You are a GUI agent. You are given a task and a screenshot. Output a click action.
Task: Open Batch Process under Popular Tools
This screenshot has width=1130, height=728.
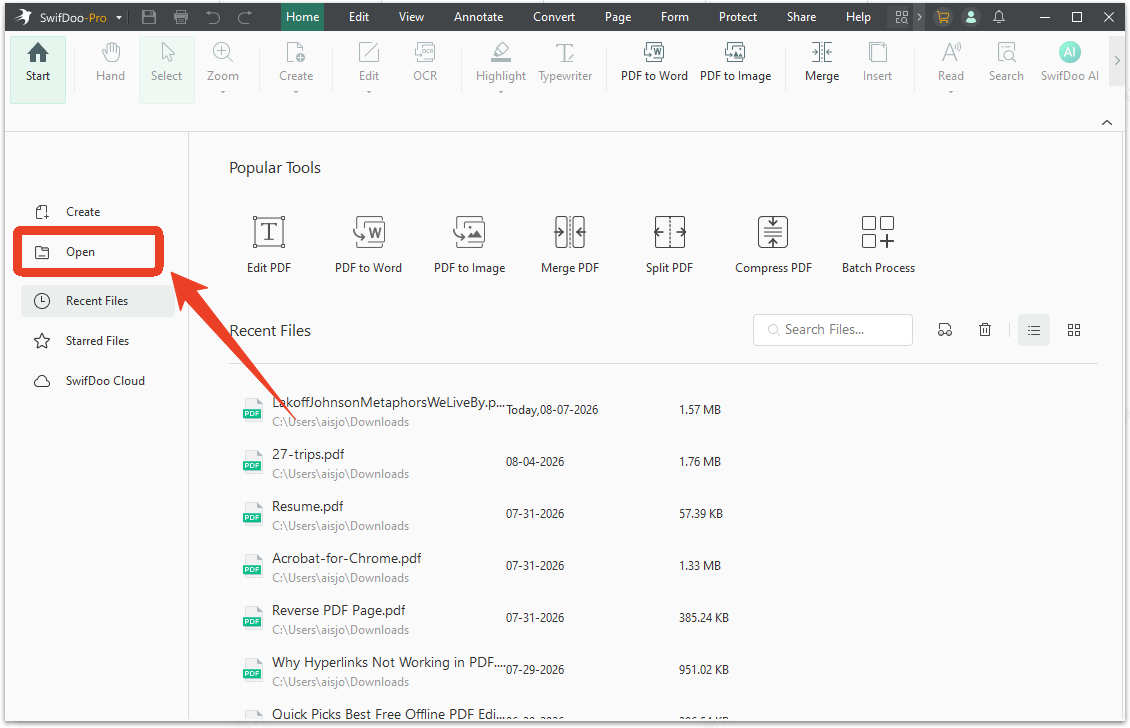(x=878, y=244)
